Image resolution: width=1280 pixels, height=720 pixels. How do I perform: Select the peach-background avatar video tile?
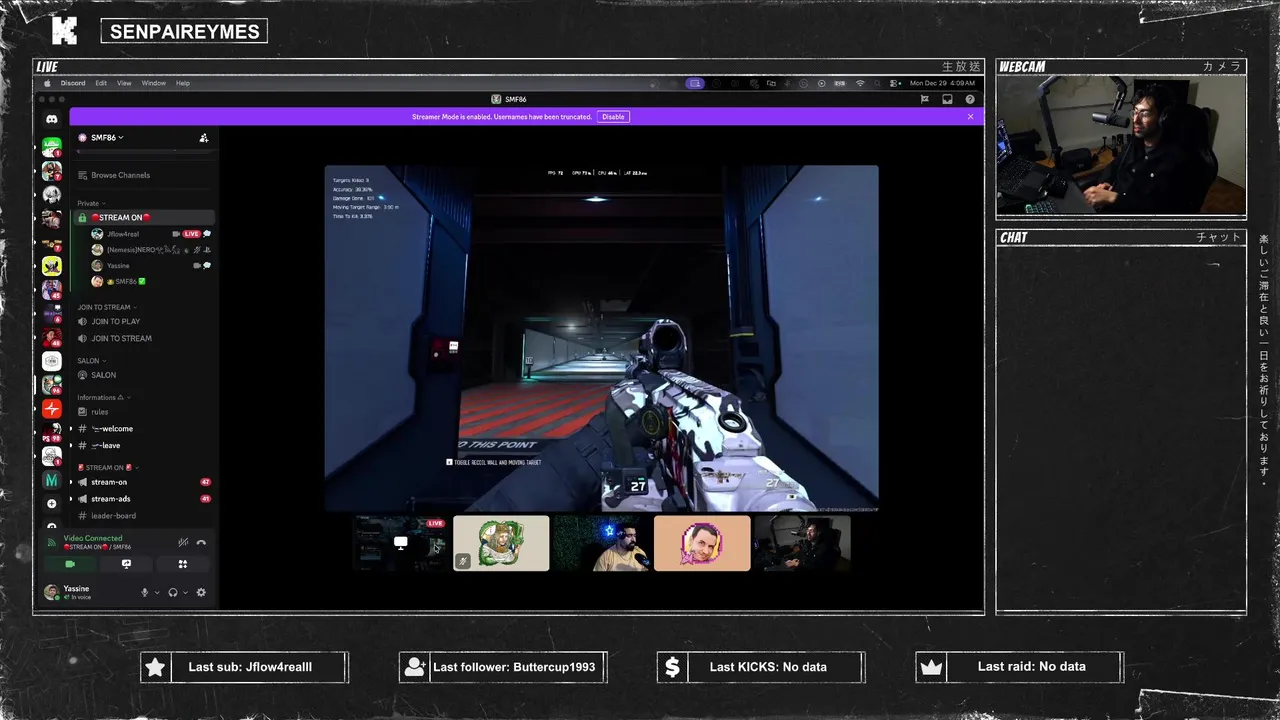(x=702, y=543)
